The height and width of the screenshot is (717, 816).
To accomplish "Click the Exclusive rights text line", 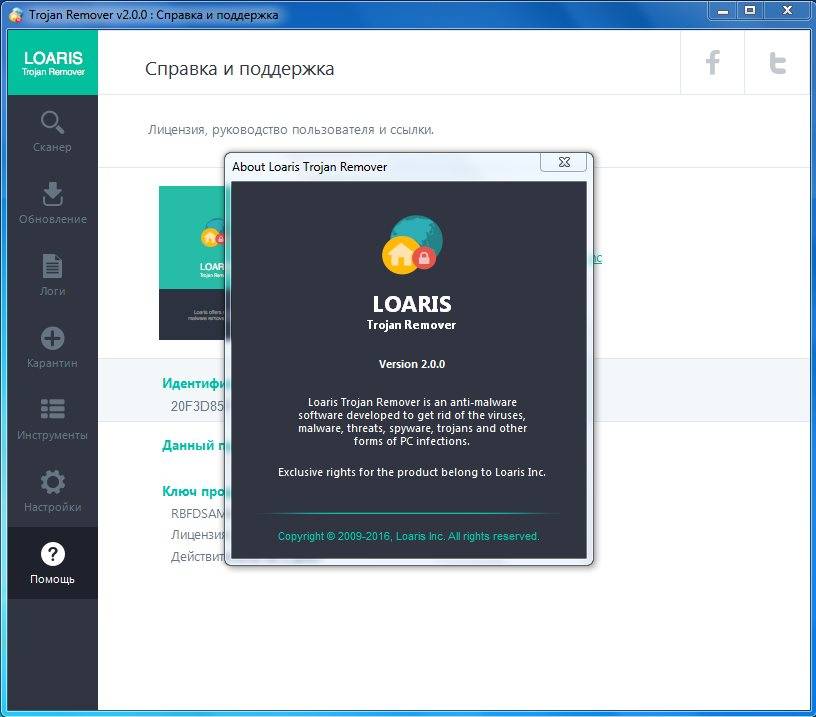I will [x=412, y=472].
